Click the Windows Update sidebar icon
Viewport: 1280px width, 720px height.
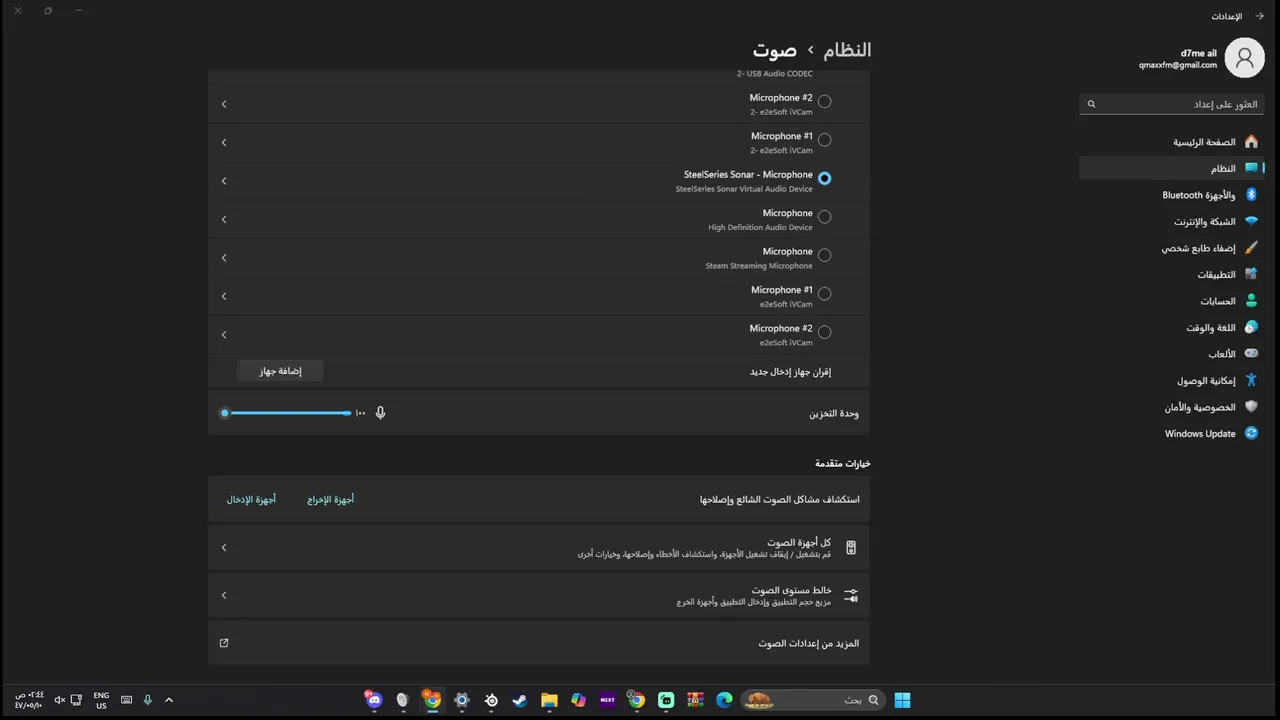pos(1251,433)
